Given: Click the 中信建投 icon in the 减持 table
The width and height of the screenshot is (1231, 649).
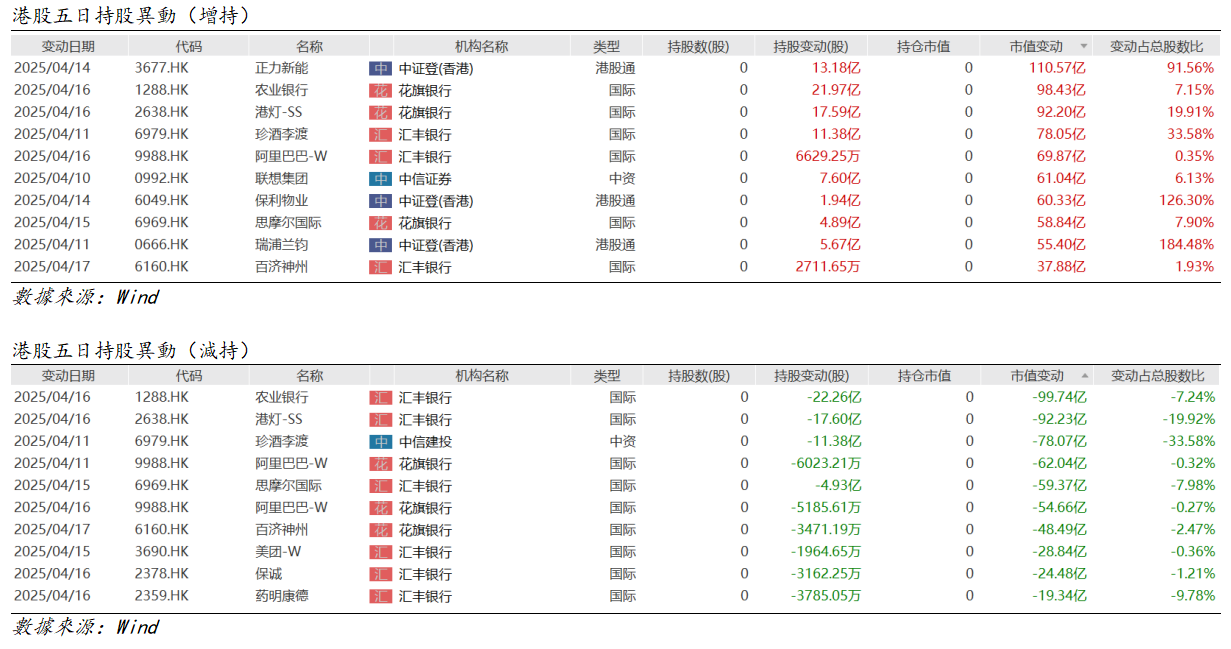Looking at the screenshot, I should (381, 441).
